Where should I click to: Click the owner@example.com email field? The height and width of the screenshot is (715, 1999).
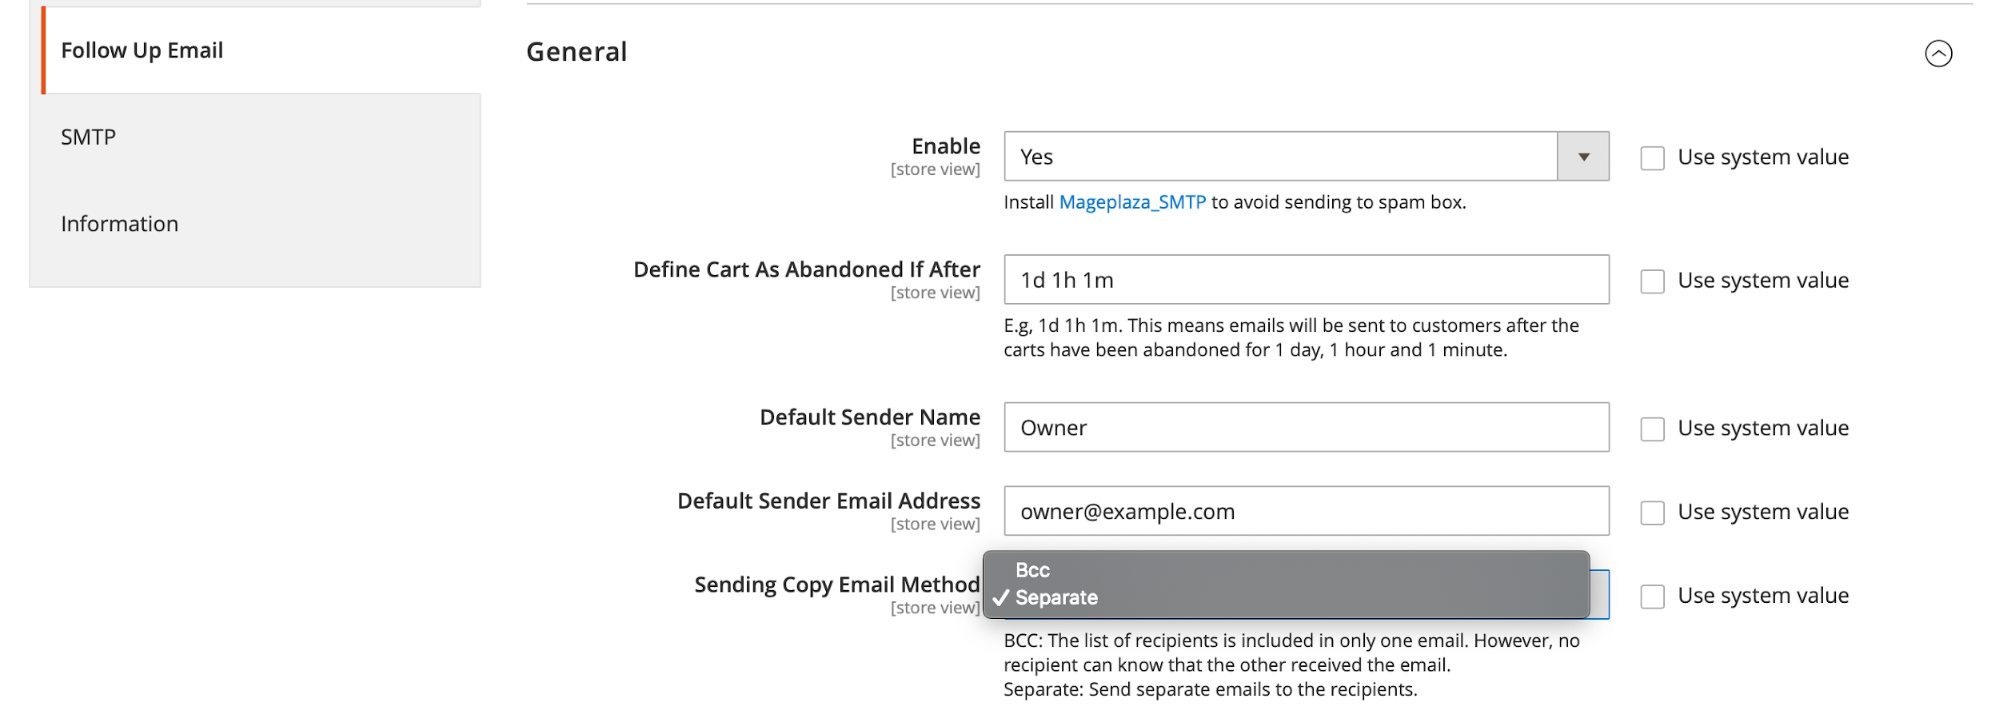click(1305, 512)
